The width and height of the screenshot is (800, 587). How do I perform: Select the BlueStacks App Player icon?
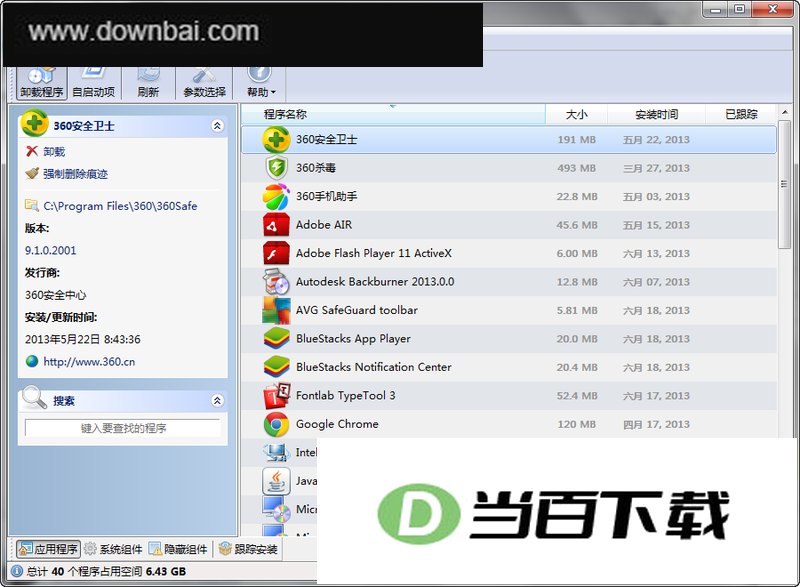tap(276, 339)
